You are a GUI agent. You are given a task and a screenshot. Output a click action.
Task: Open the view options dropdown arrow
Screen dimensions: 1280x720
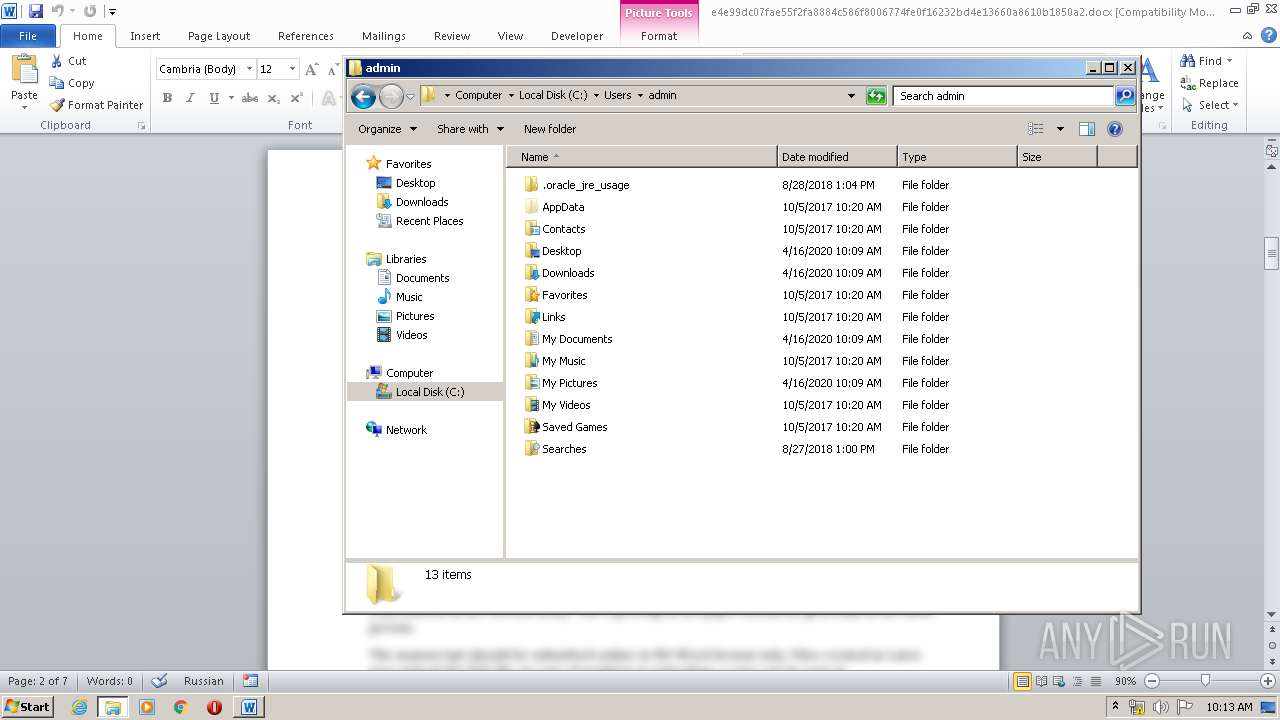pos(1060,129)
